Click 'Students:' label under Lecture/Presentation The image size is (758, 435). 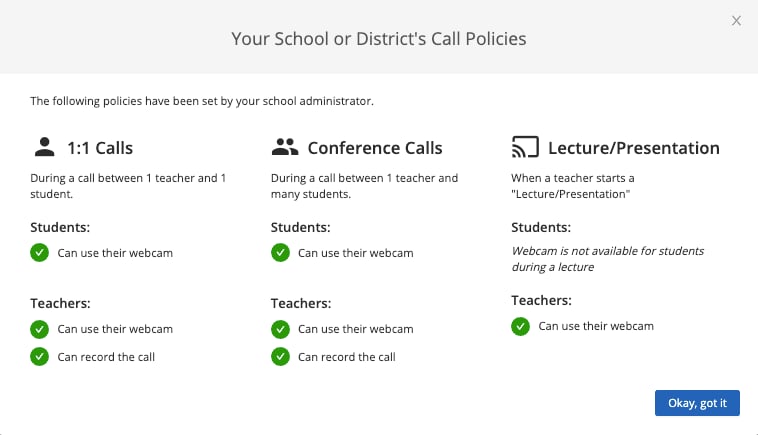(x=541, y=227)
